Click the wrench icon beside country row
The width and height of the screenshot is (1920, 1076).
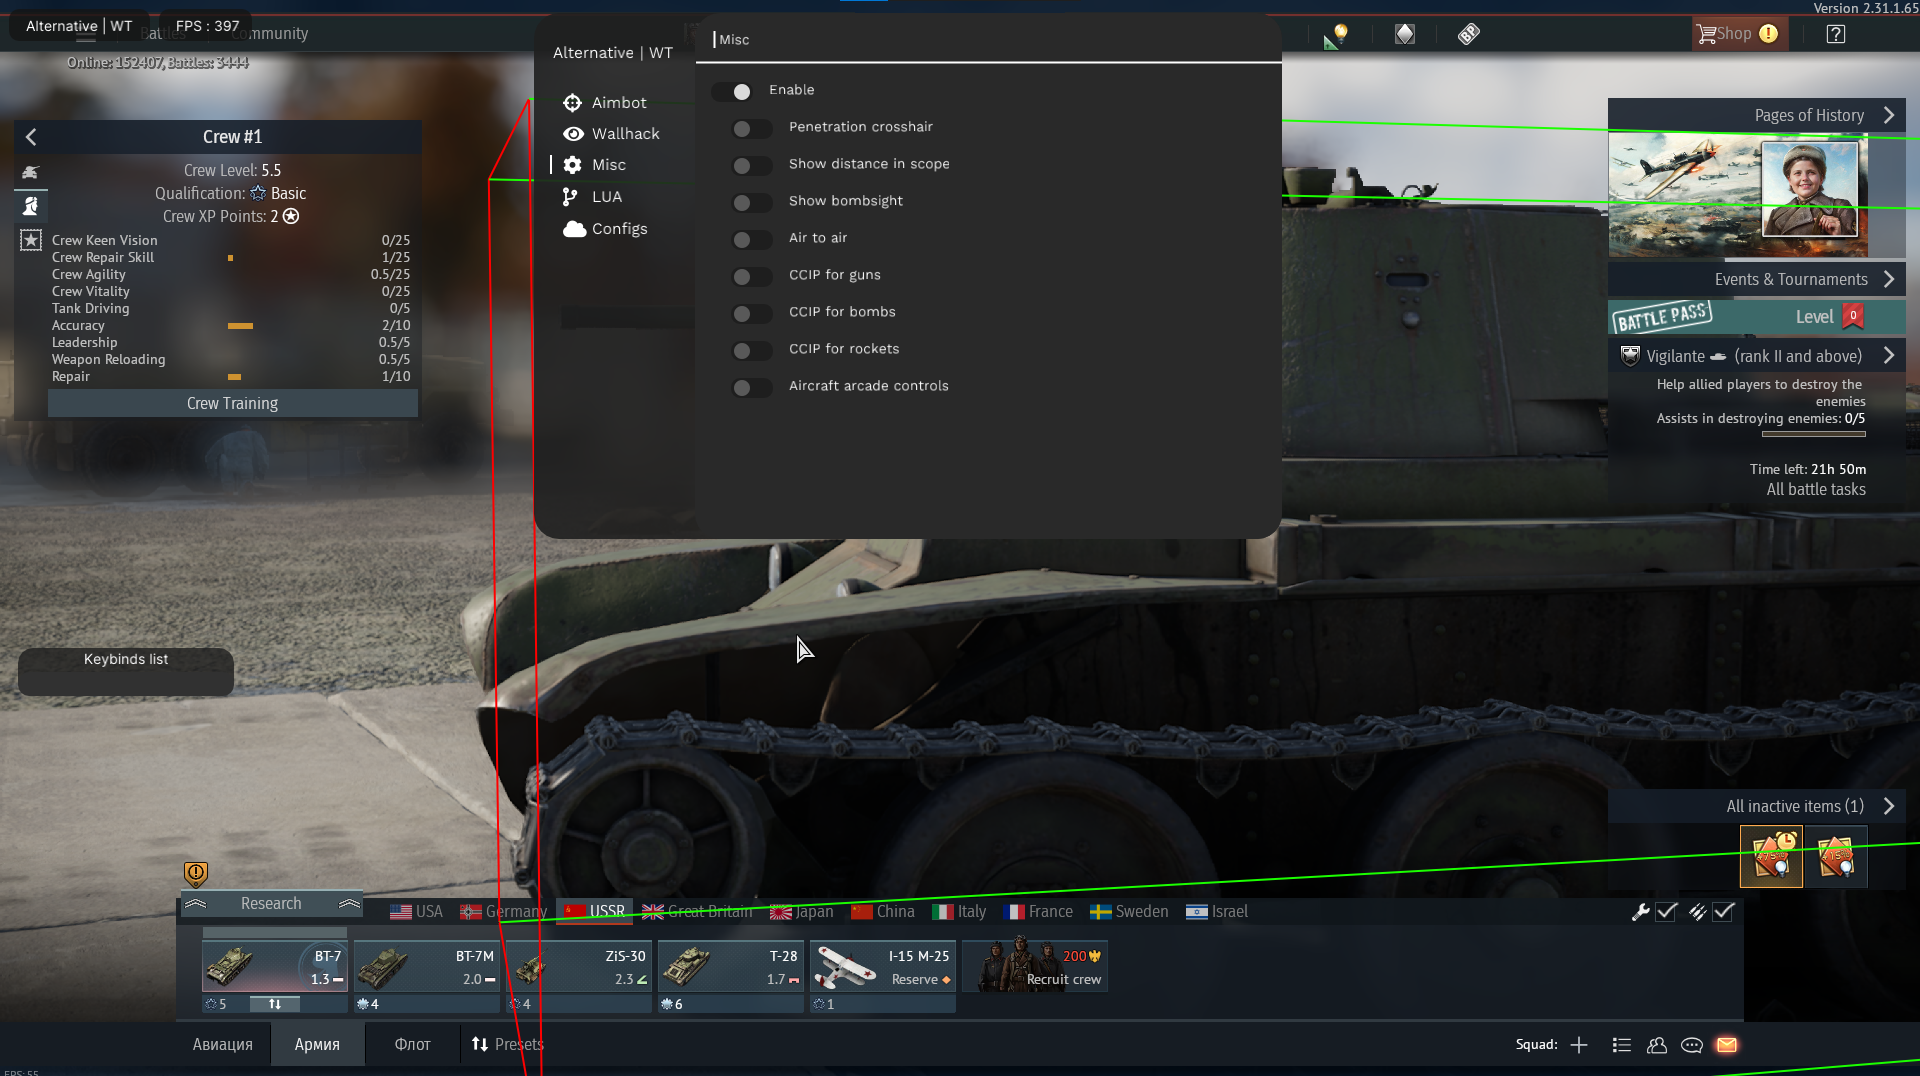click(x=1640, y=912)
